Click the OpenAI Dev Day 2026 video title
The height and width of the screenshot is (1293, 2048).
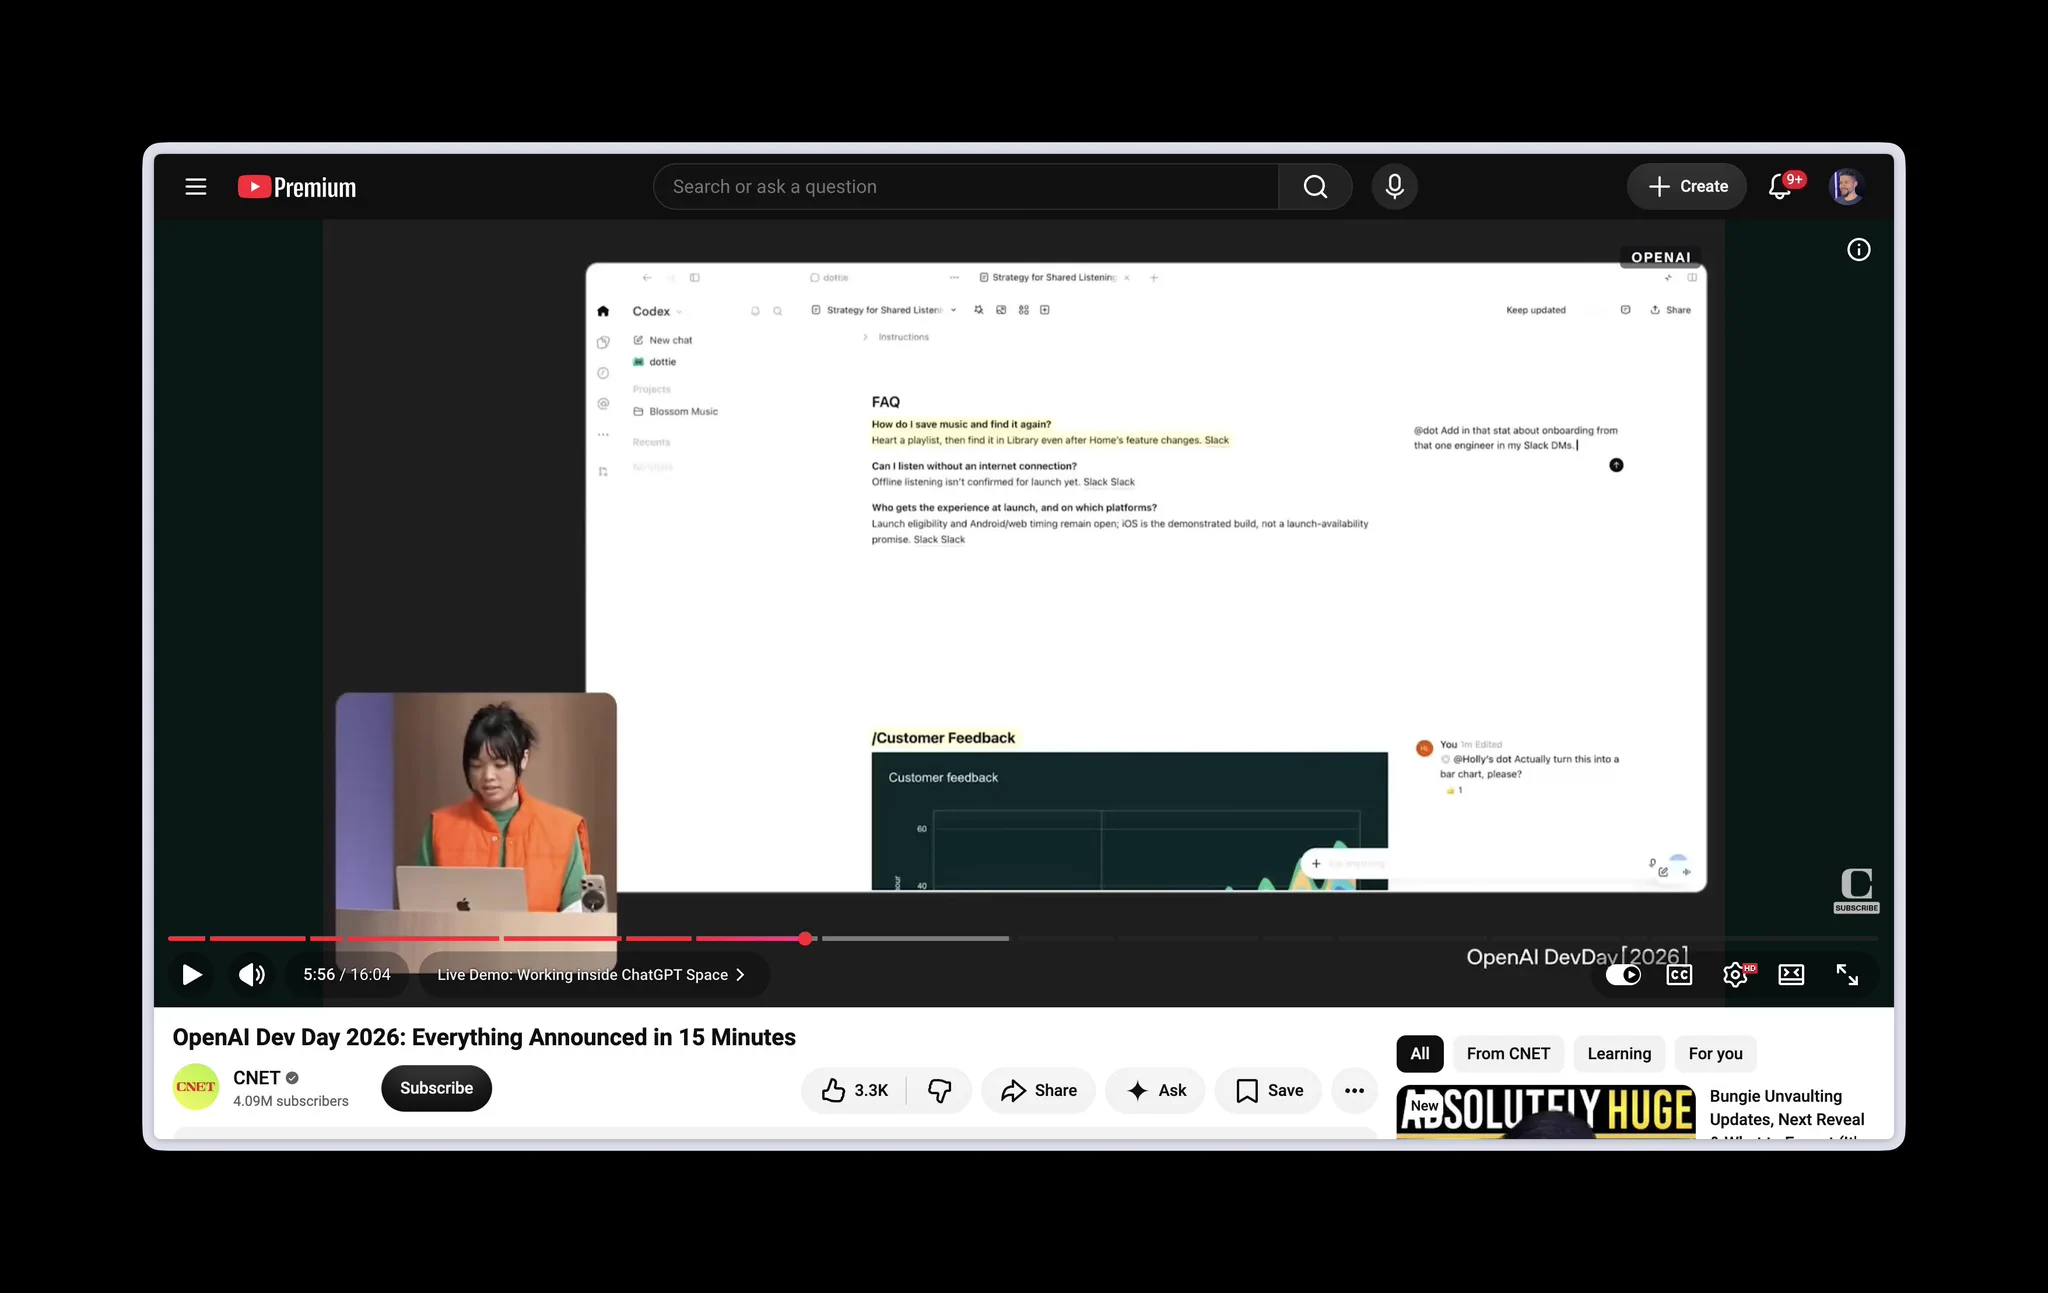point(484,1037)
